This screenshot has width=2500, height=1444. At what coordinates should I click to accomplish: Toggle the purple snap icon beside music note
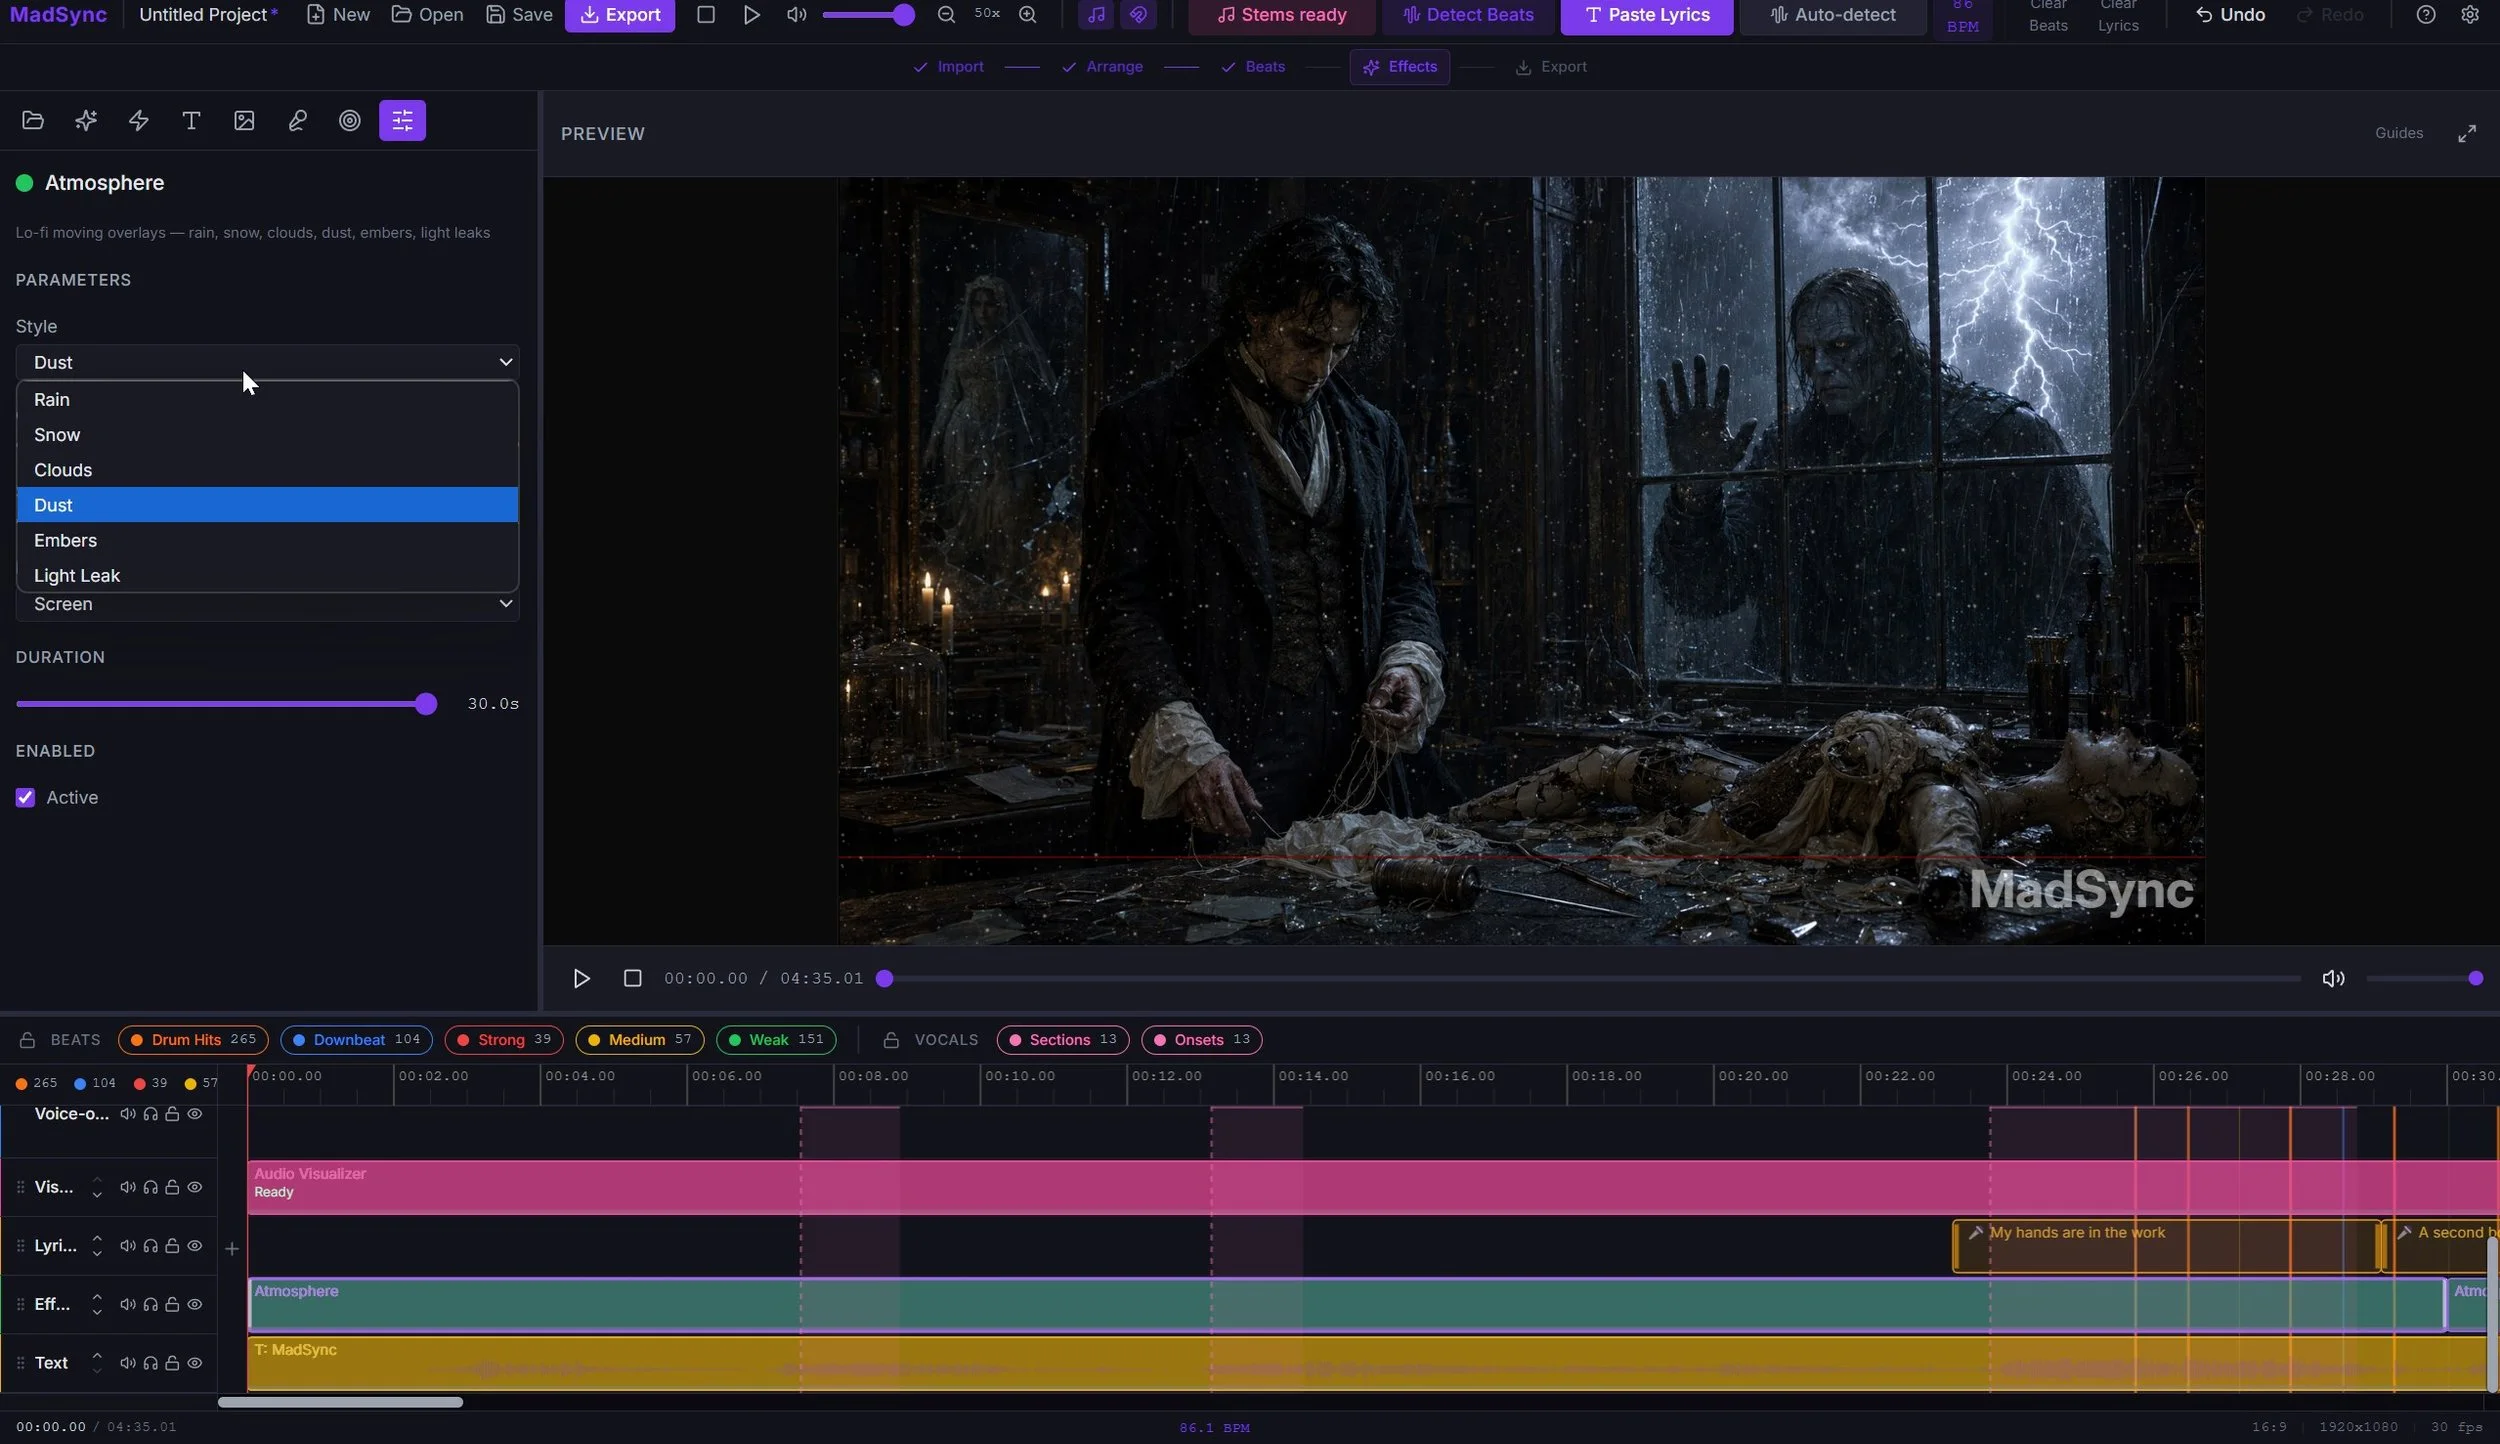(x=1138, y=15)
